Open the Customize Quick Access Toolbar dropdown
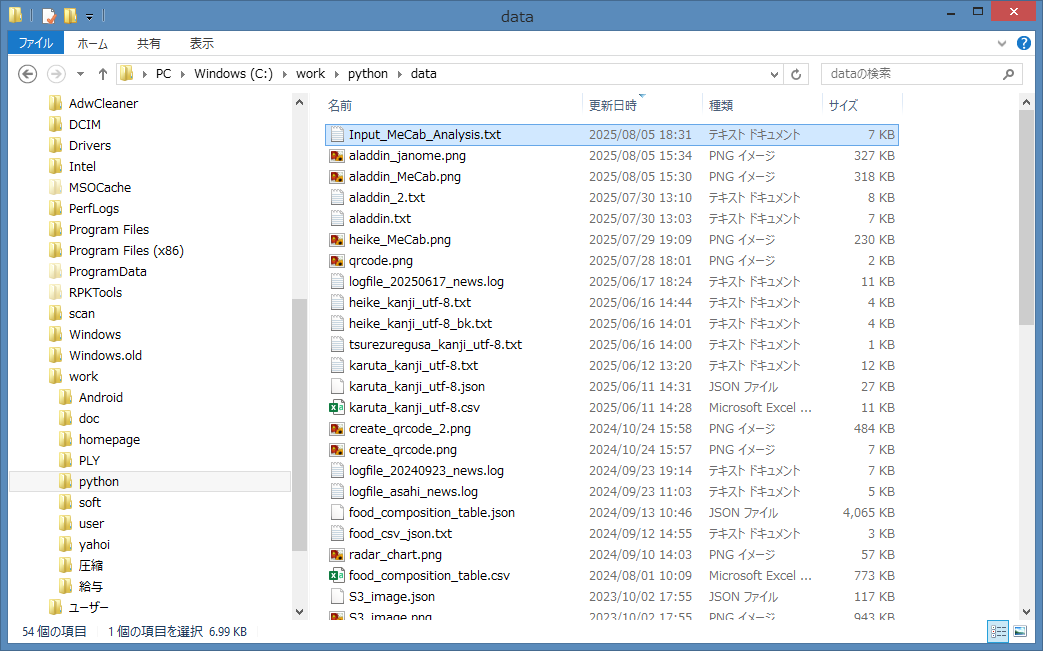This screenshot has width=1043, height=651. click(90, 17)
